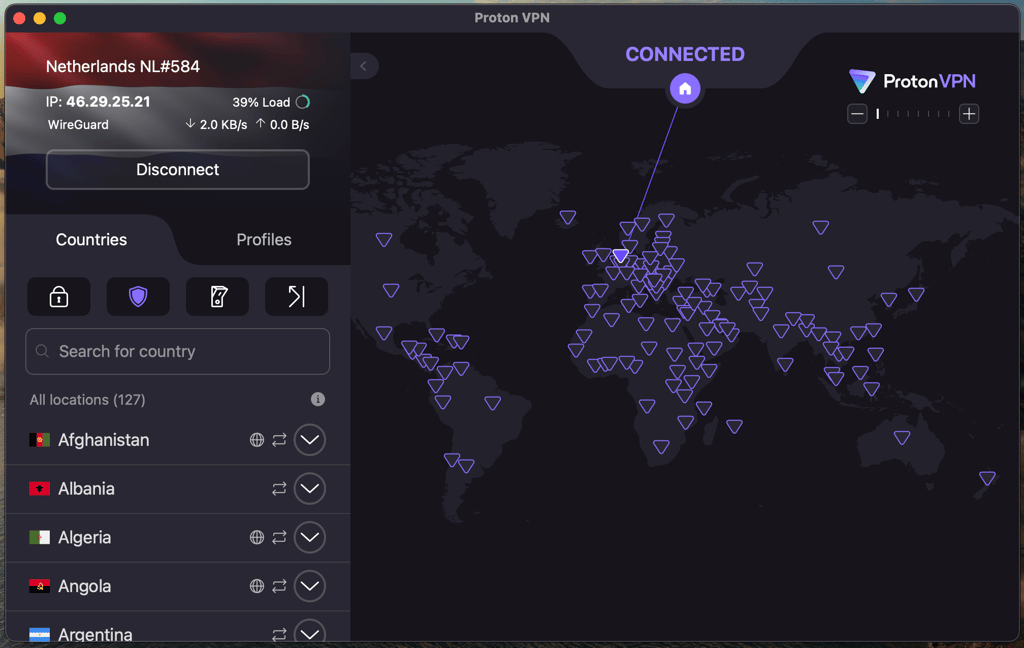Click Angola's P2P arrows icon
The height and width of the screenshot is (648, 1024).
[280, 587]
